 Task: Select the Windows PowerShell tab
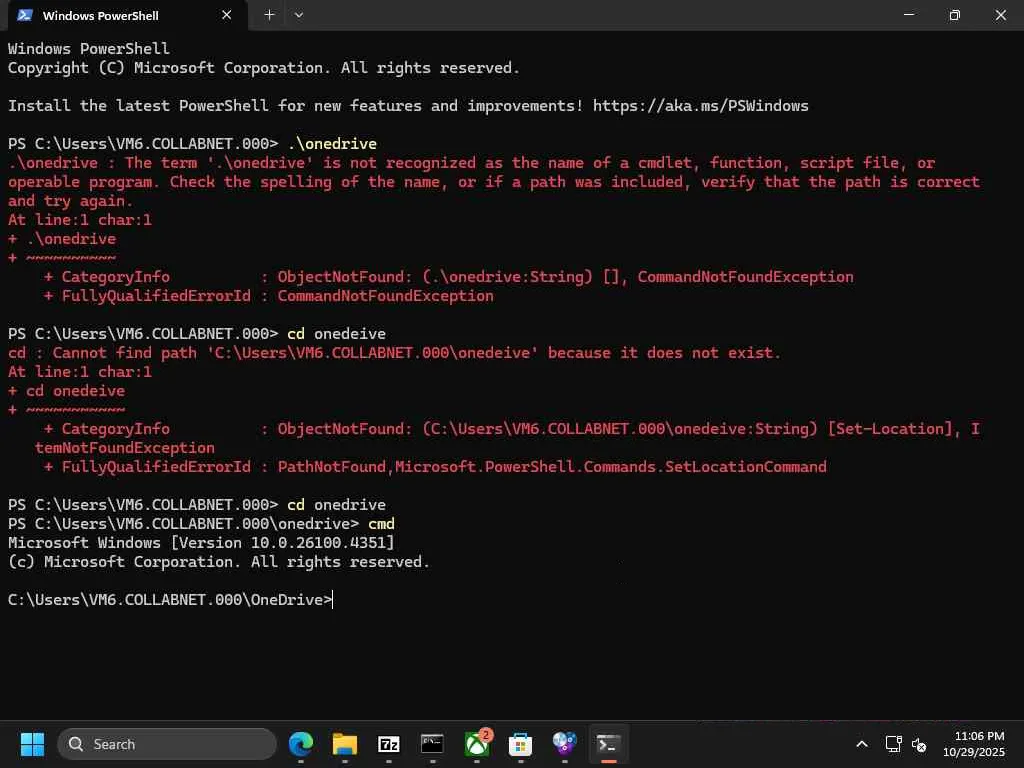[127, 15]
